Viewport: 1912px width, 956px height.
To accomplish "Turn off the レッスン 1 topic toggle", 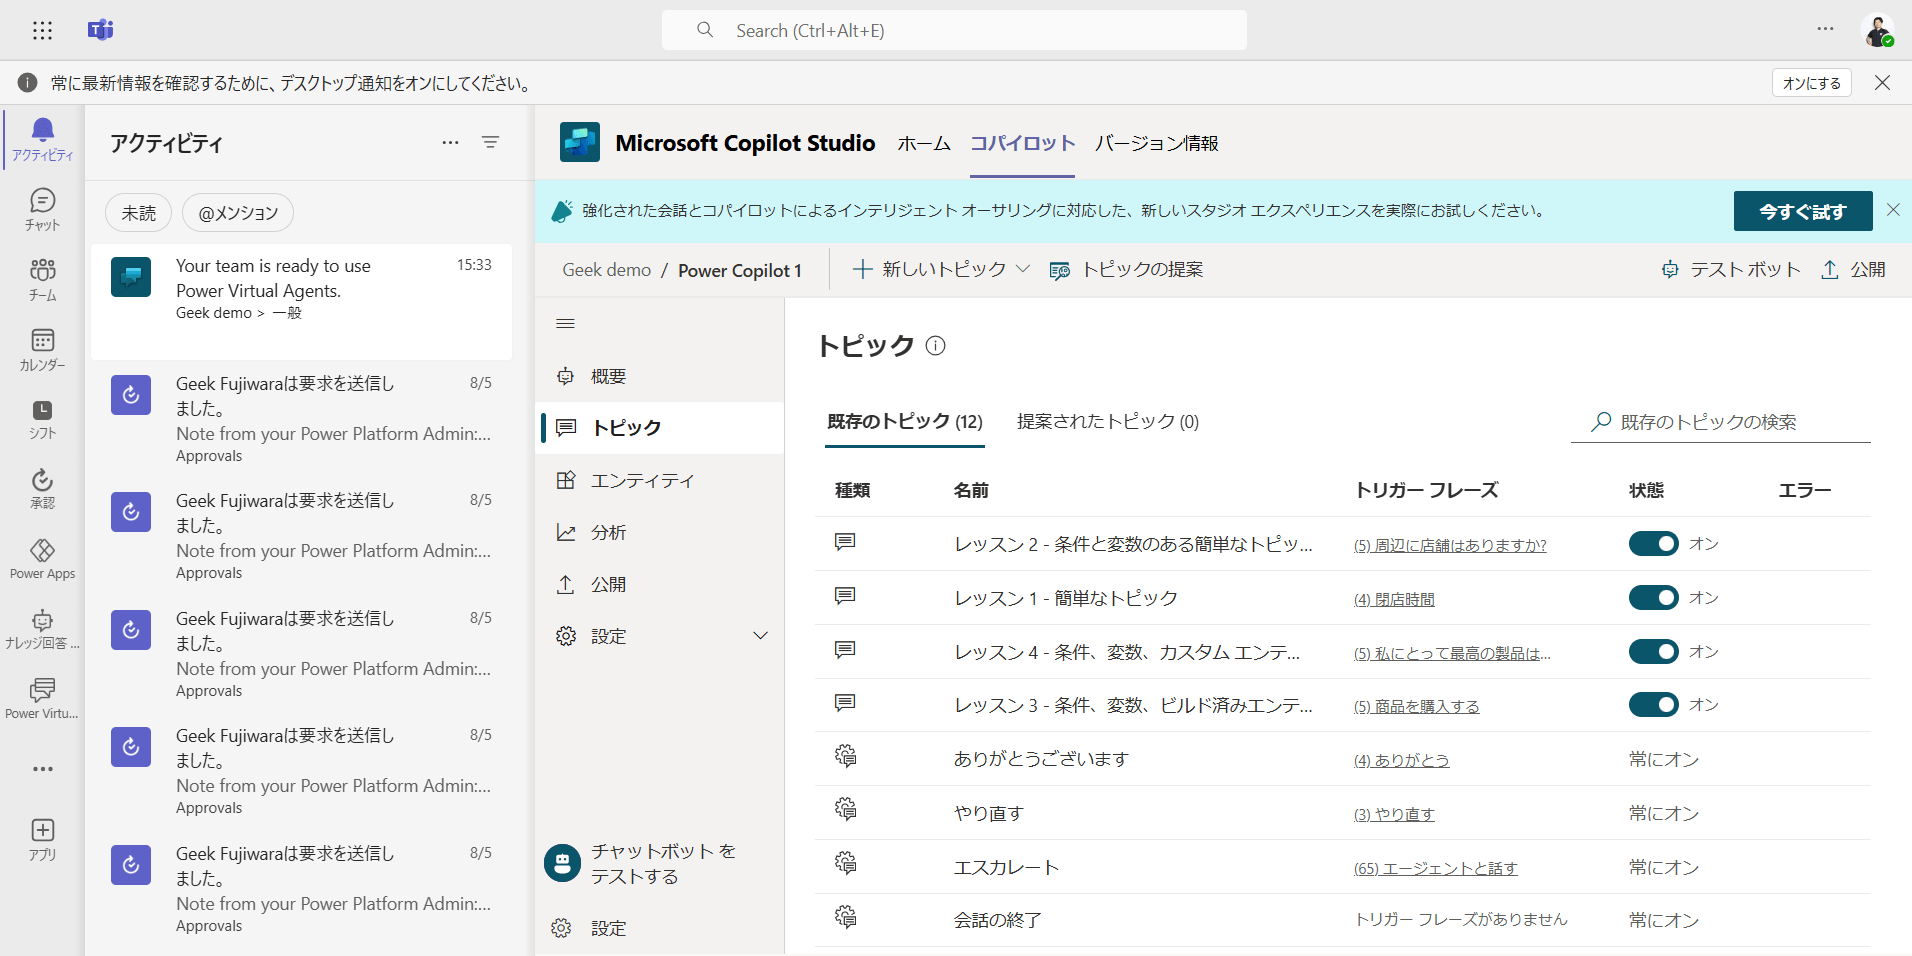I will click(x=1654, y=597).
